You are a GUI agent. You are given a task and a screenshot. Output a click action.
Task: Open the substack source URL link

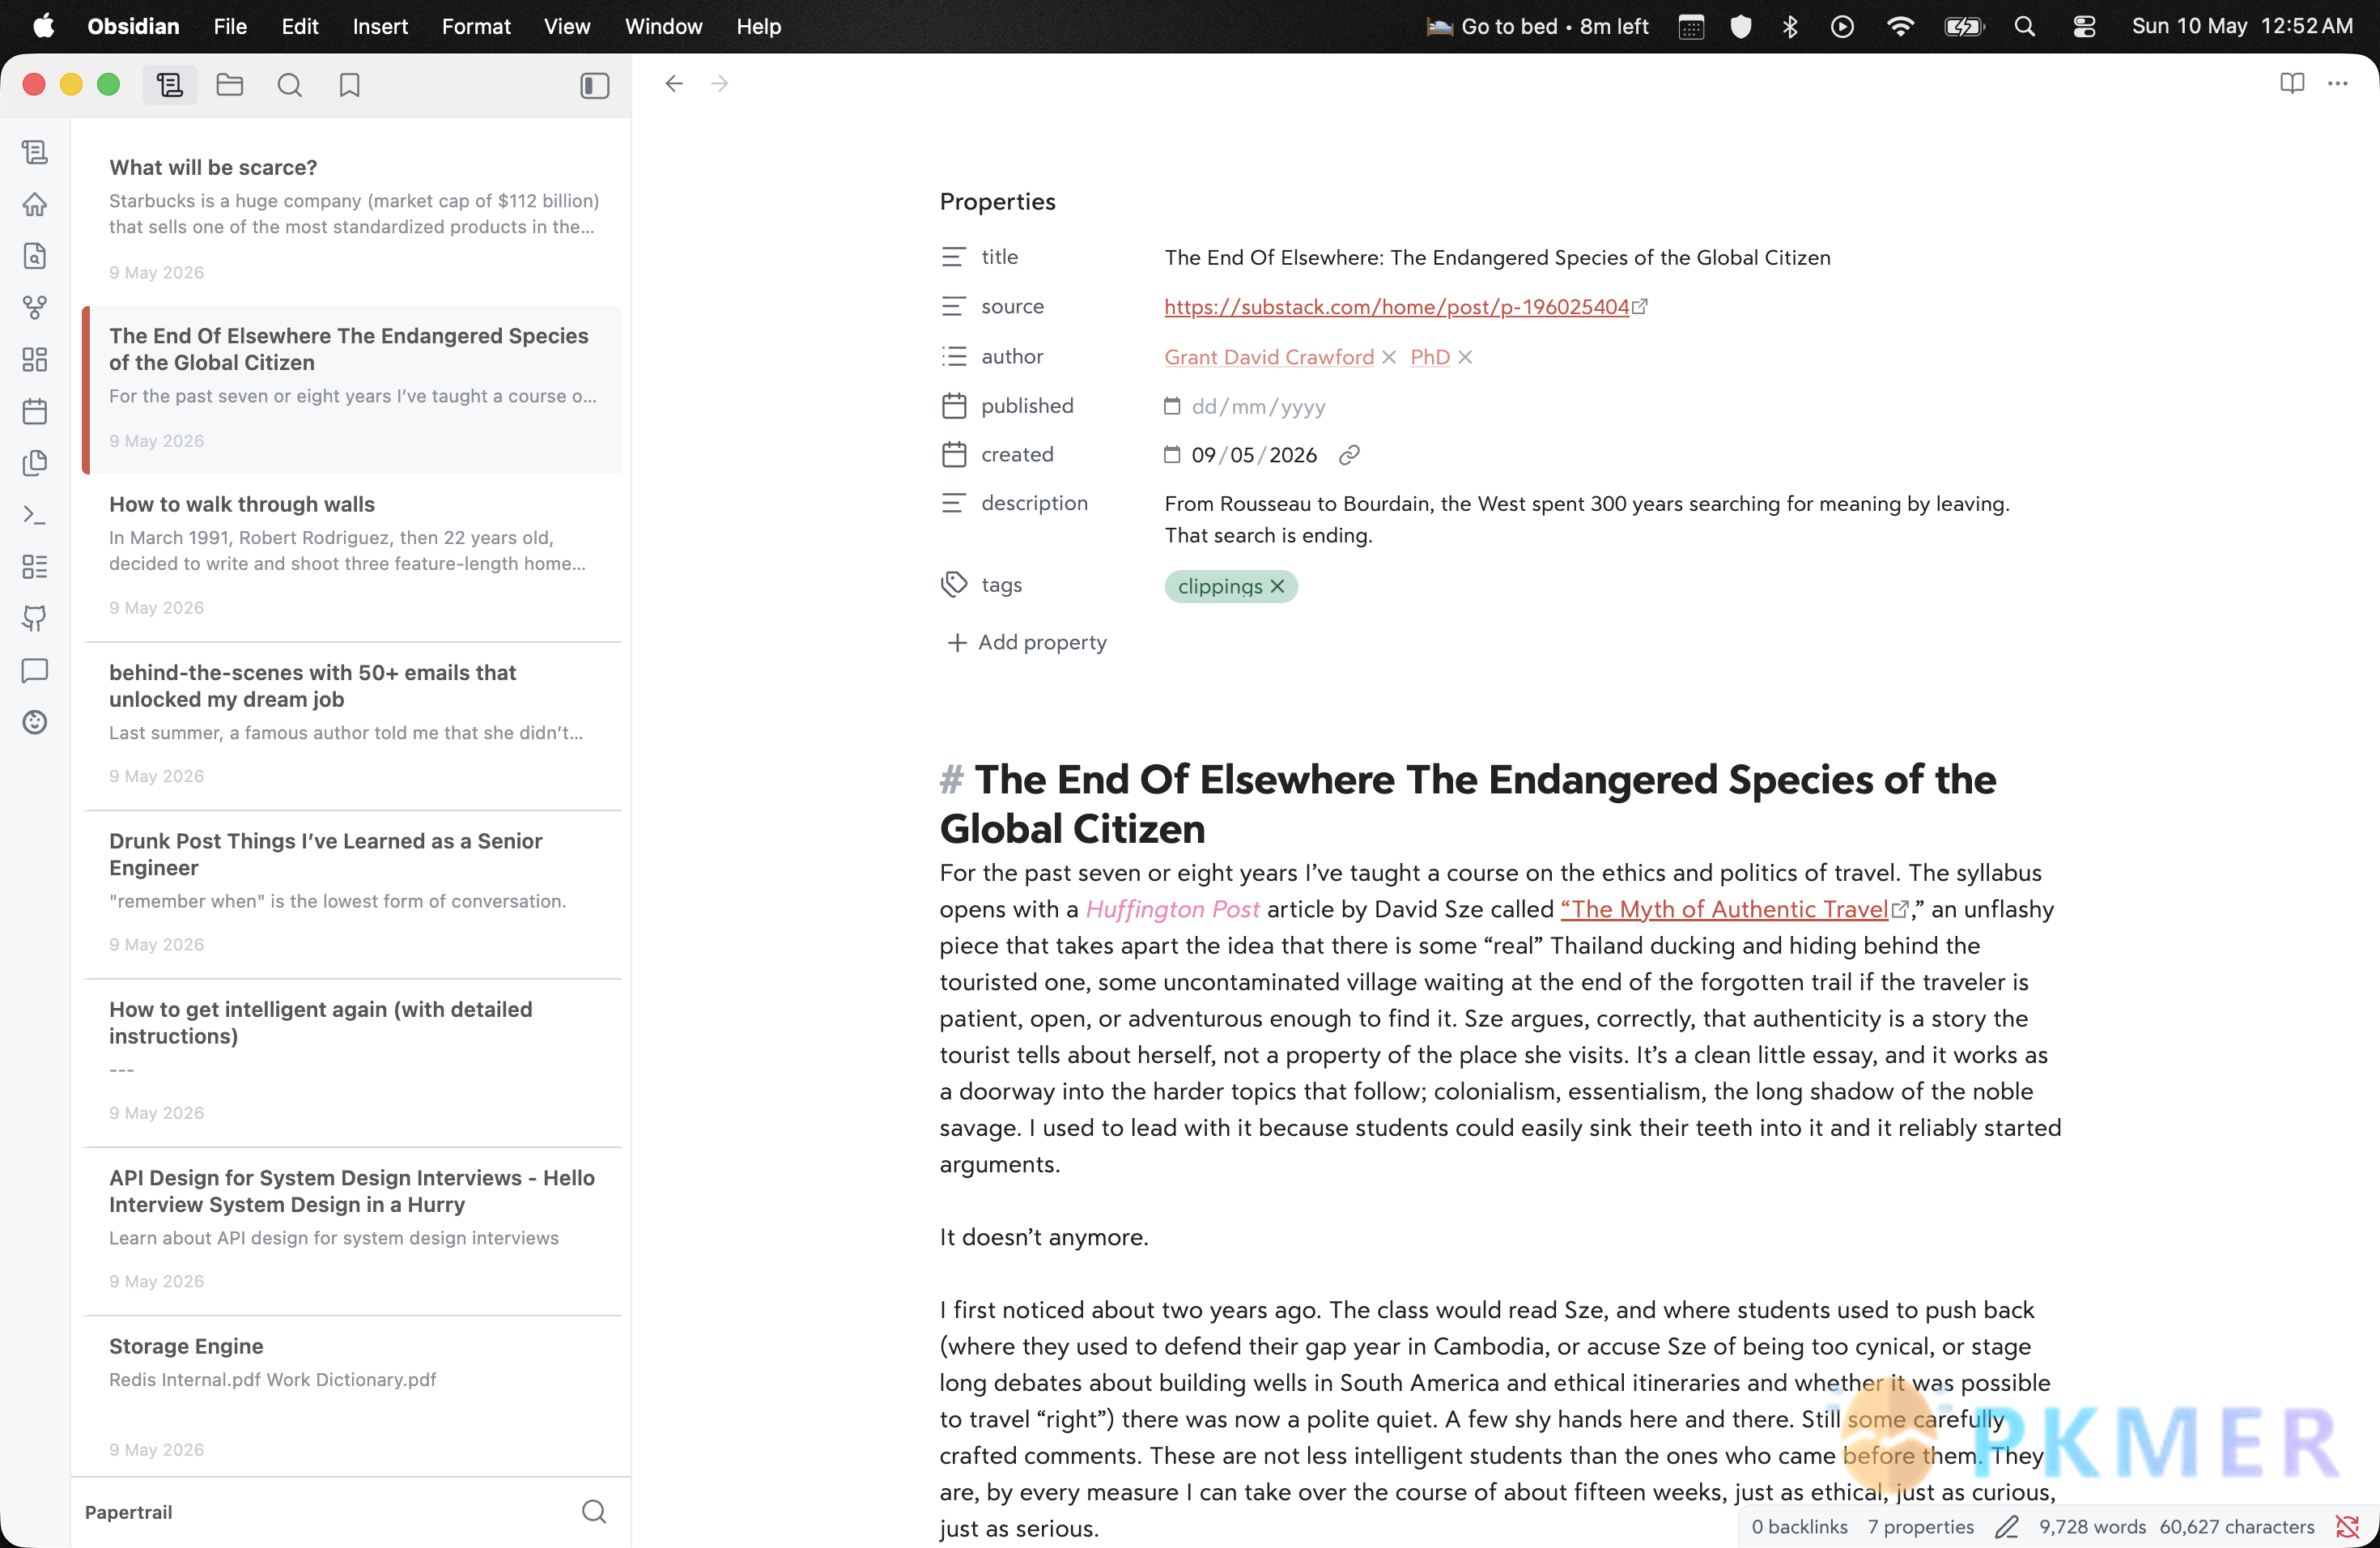tap(1396, 307)
